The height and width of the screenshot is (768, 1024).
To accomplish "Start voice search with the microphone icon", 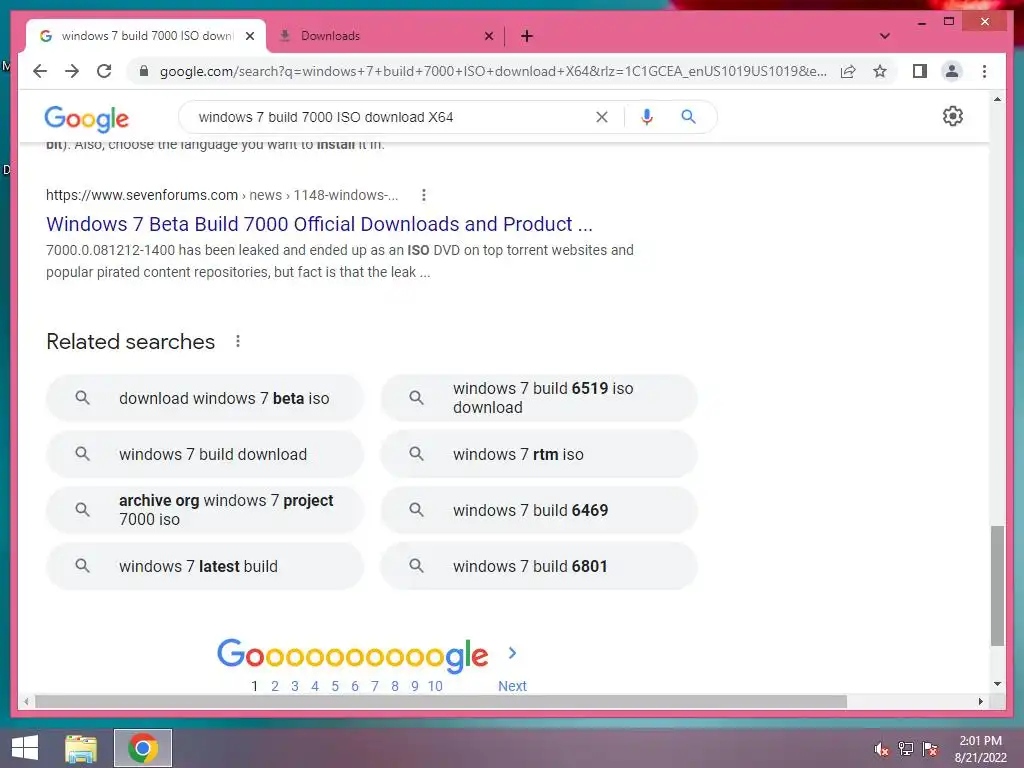I will pos(647,117).
